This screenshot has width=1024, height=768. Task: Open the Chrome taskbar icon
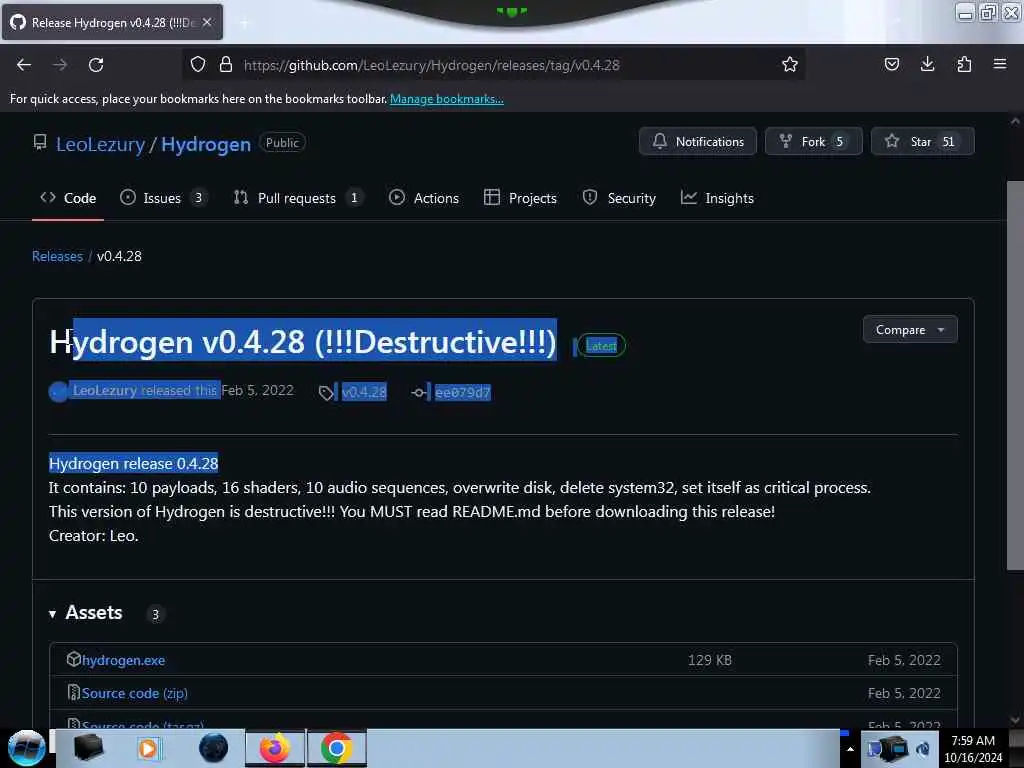click(336, 748)
